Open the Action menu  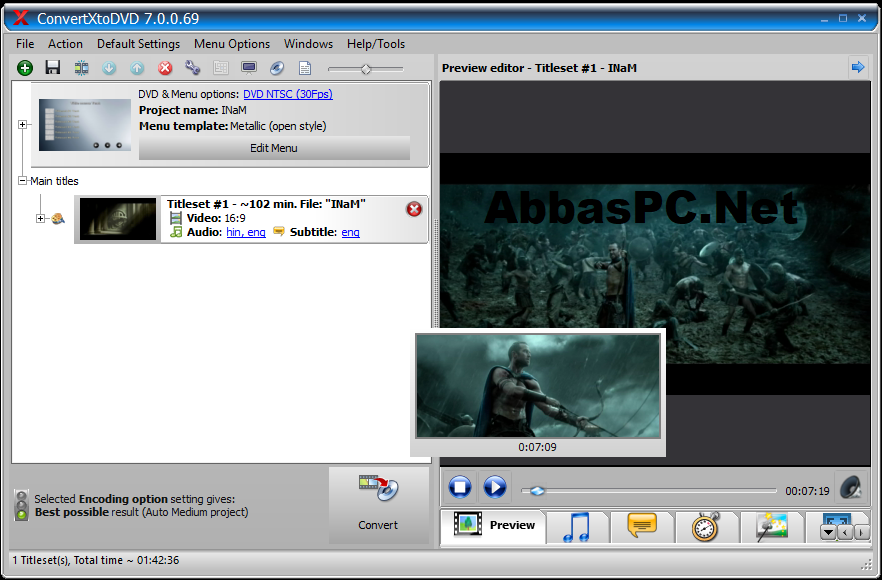65,44
